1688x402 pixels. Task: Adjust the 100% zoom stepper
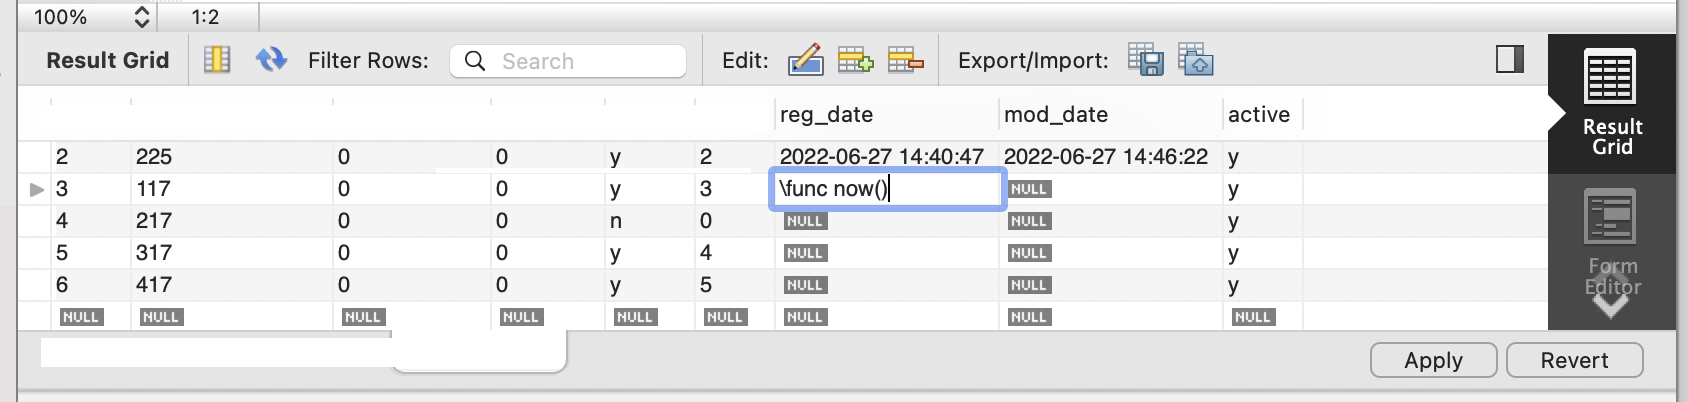(x=142, y=17)
